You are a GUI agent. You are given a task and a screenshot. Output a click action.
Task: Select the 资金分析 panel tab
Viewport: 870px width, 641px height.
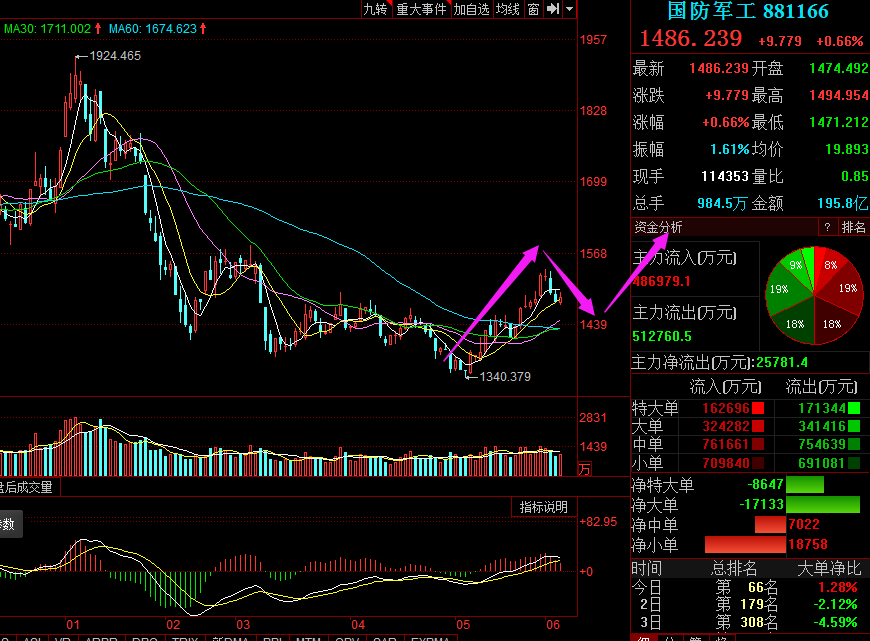tap(659, 228)
